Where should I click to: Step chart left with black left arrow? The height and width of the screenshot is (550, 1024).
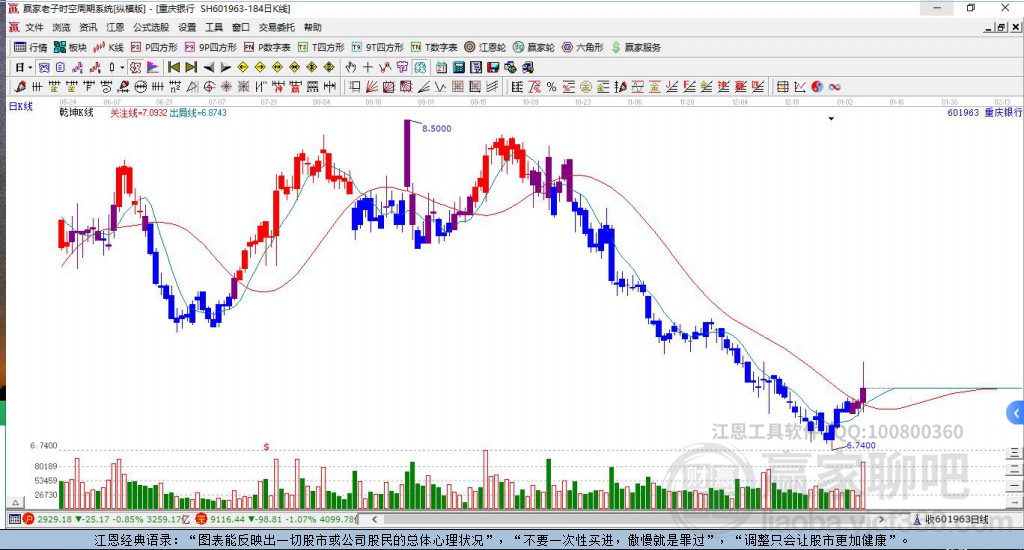coord(208,67)
